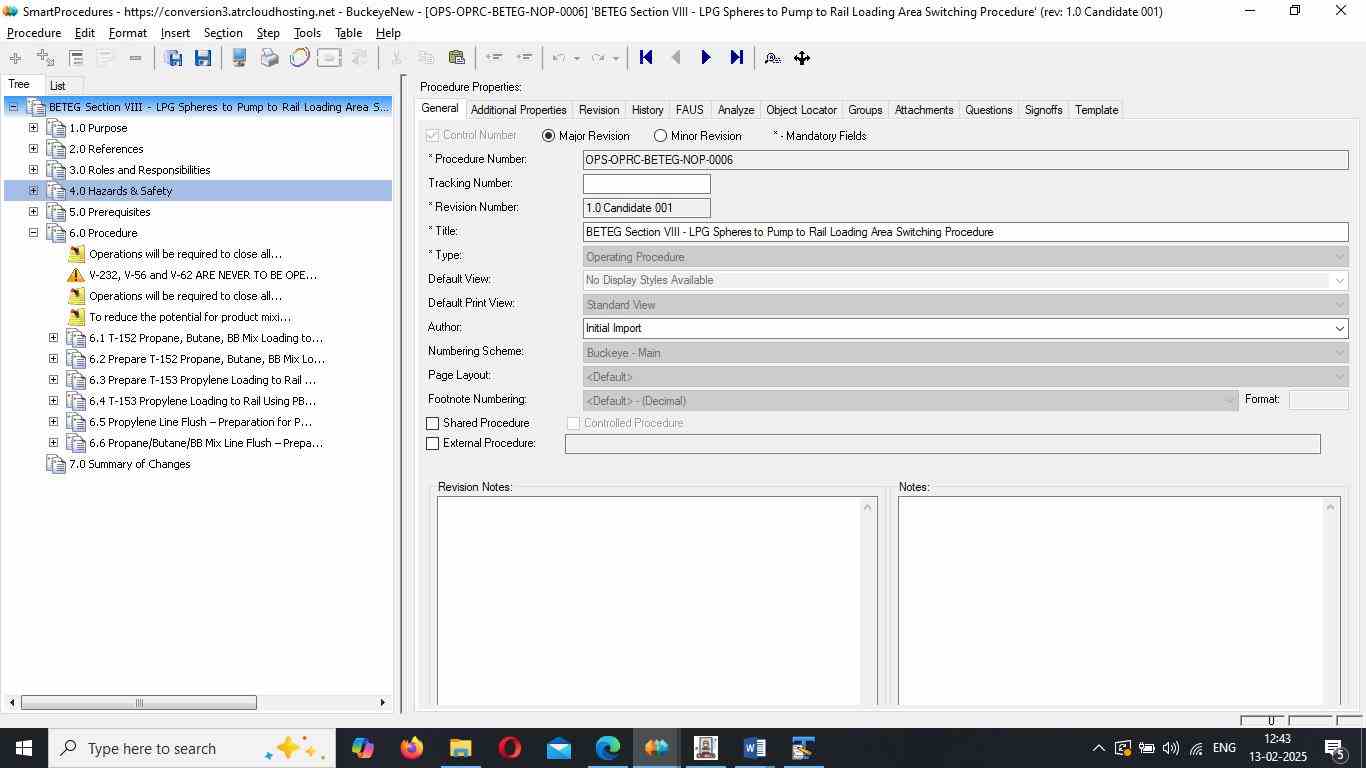Open Microsoft Word from taskbar

tap(754, 748)
